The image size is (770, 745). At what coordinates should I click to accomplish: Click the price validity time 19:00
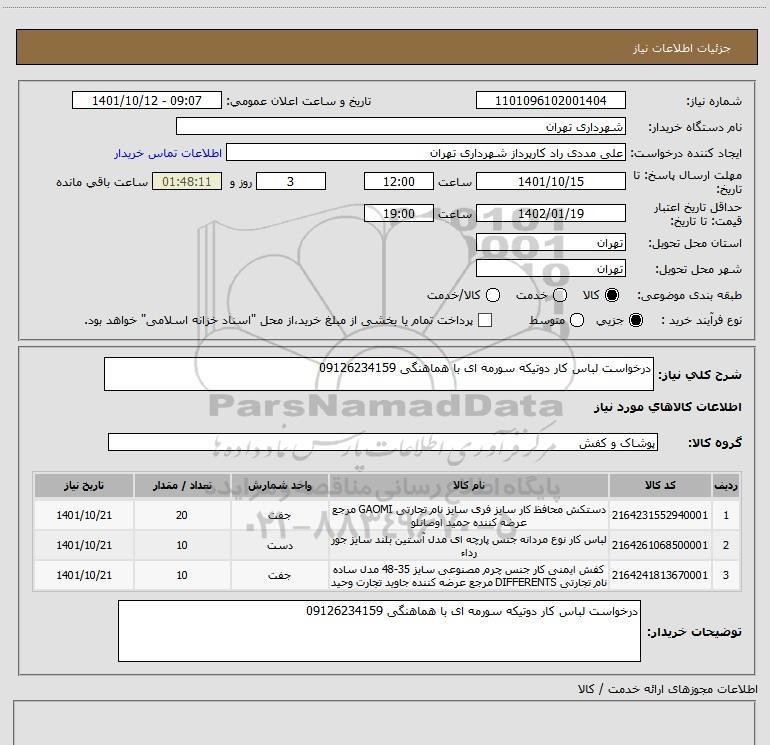click(399, 213)
